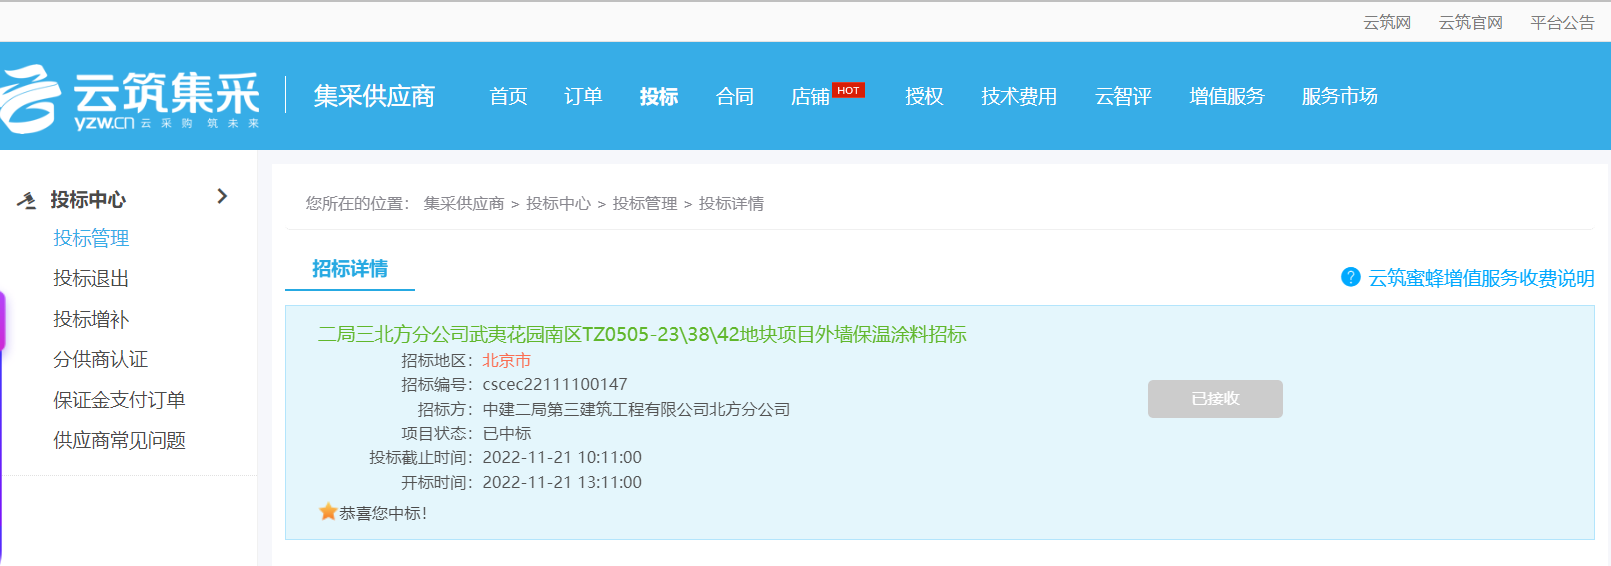Navigate to 投标中心 in breadcrumb
The image size is (1611, 566).
pyautogui.click(x=558, y=203)
